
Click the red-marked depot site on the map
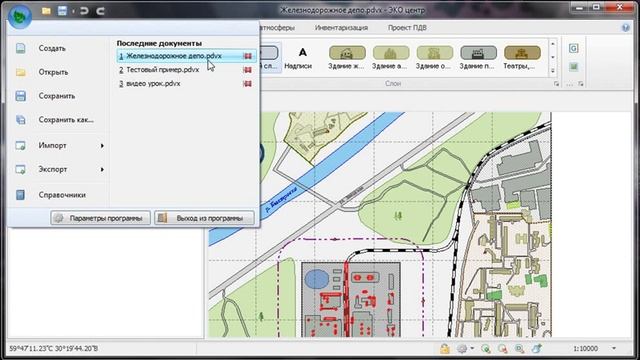coord(351,300)
